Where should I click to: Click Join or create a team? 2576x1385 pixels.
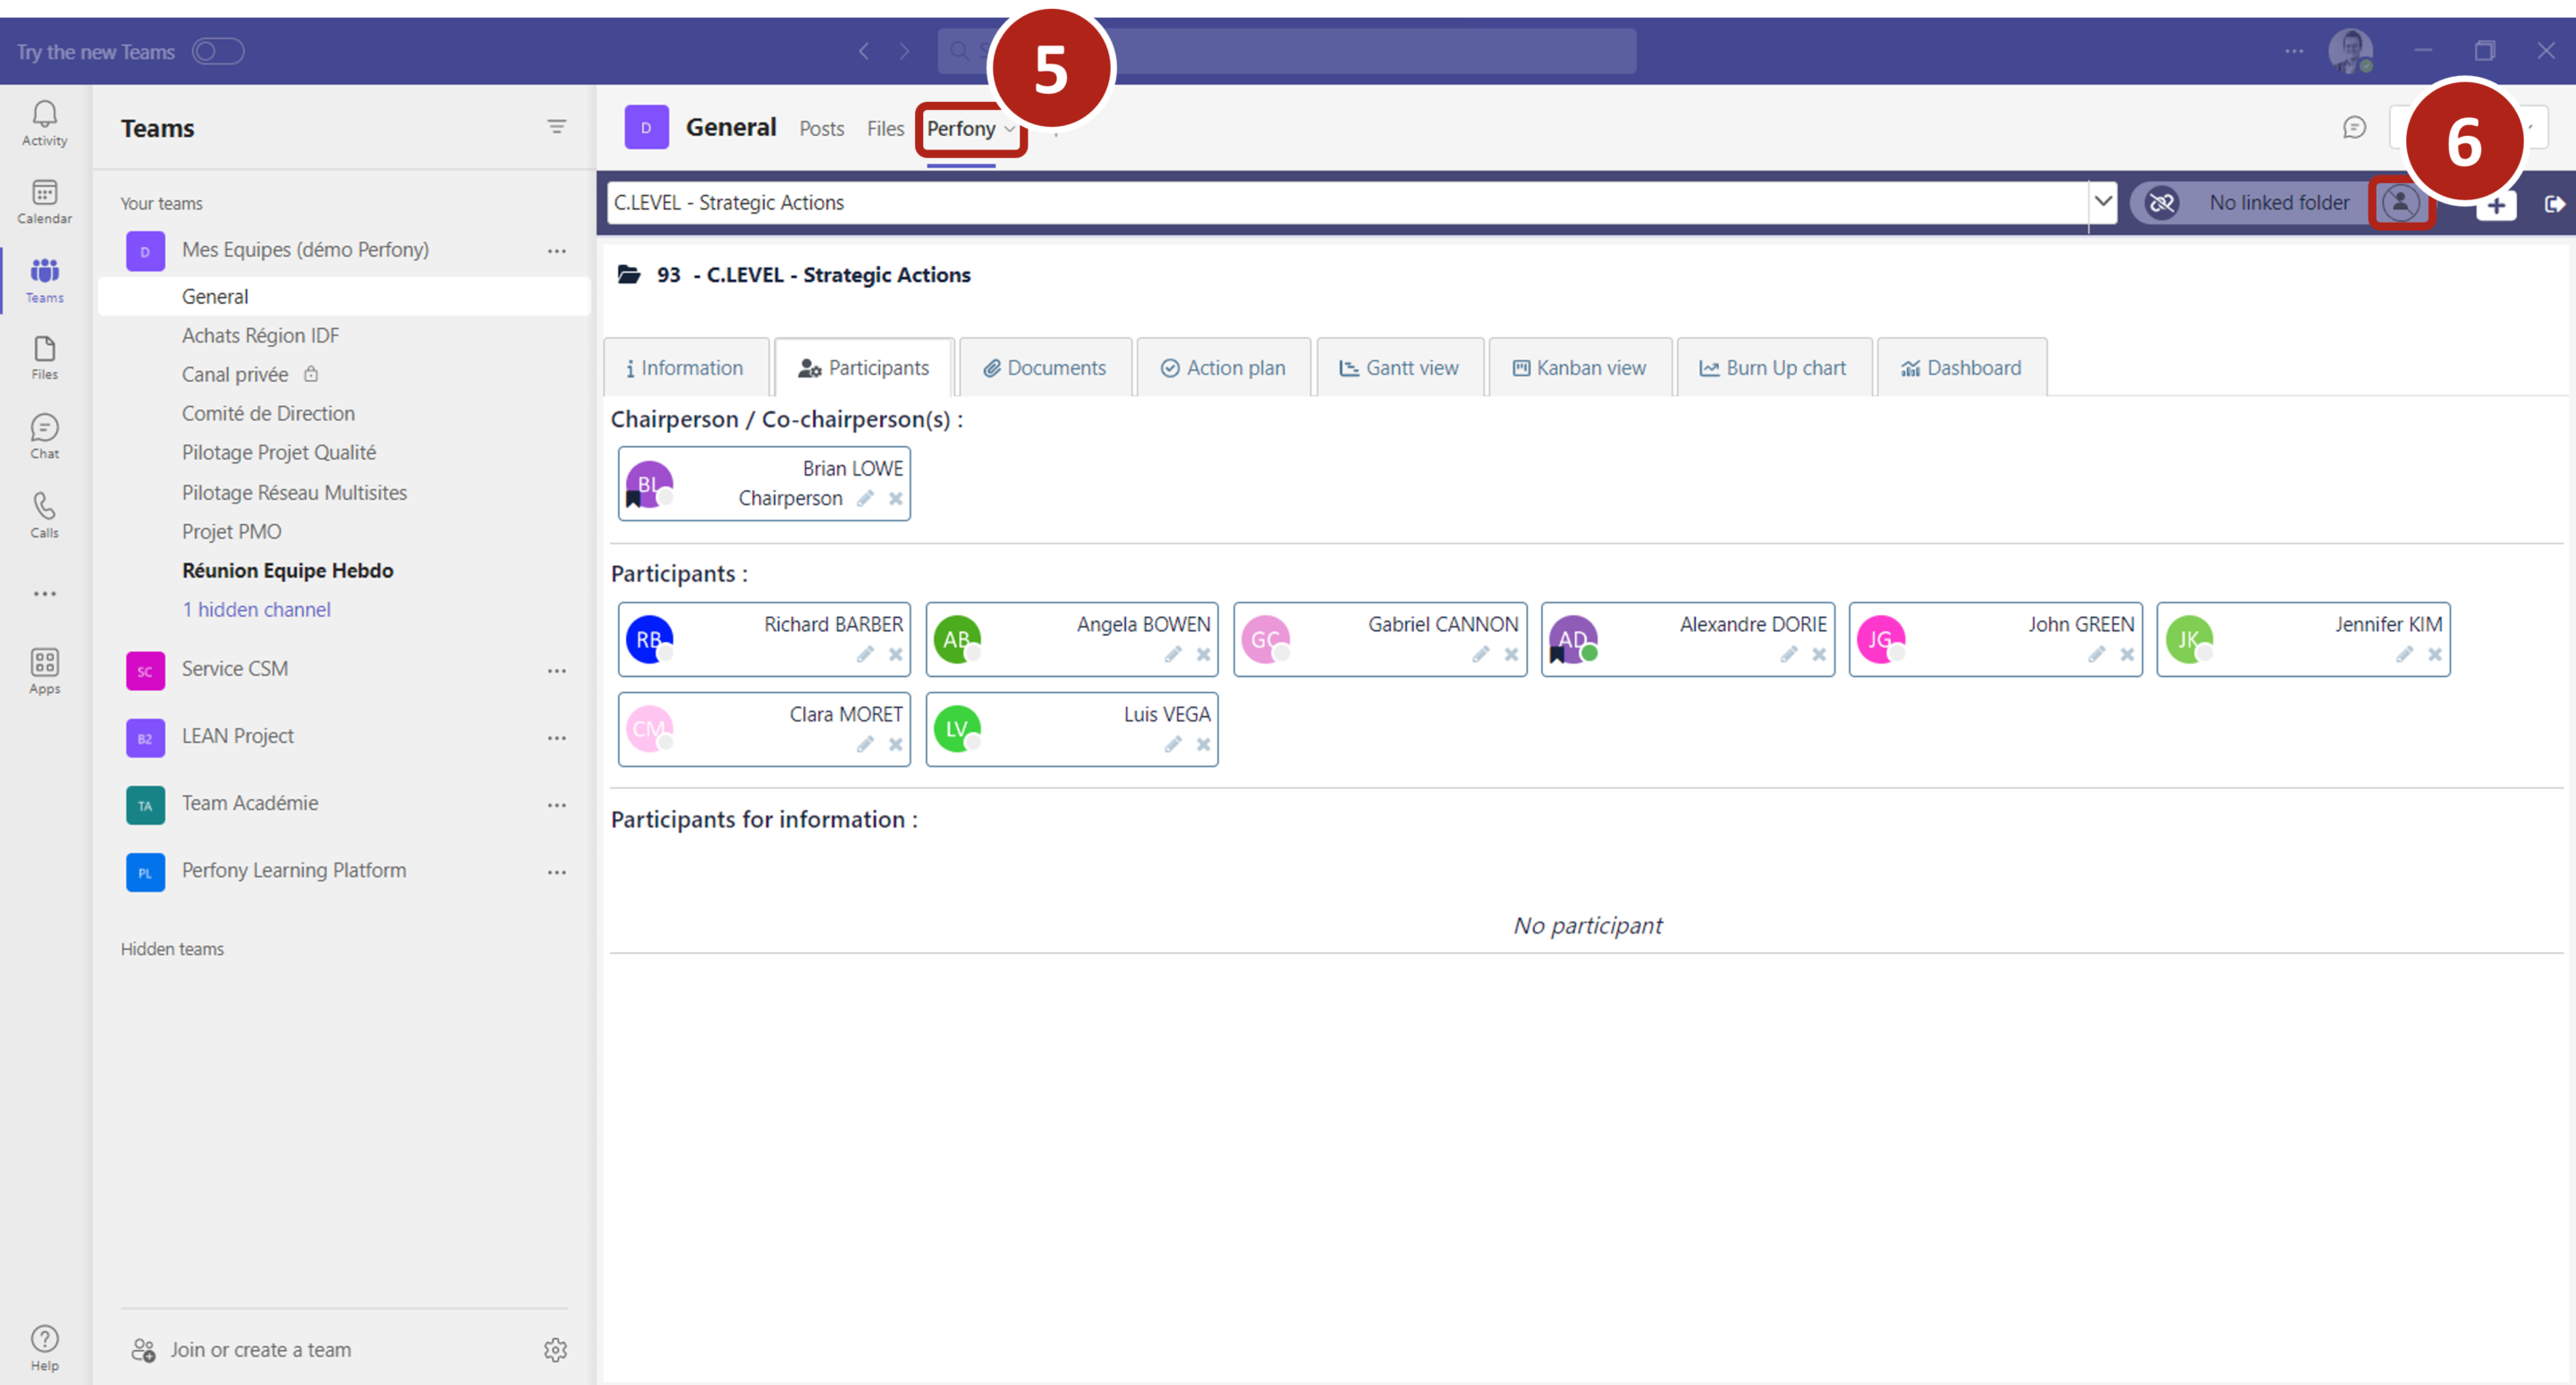(260, 1350)
